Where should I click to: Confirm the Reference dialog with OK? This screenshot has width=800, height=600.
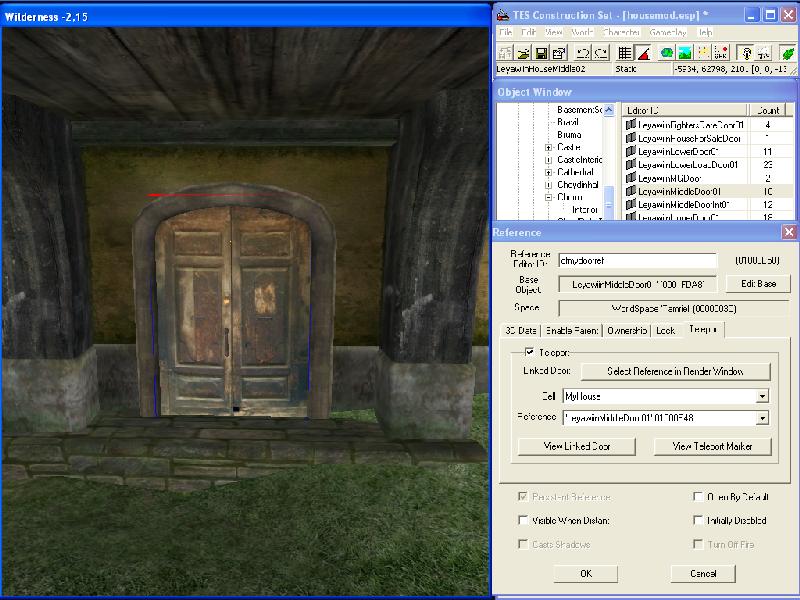coord(586,573)
